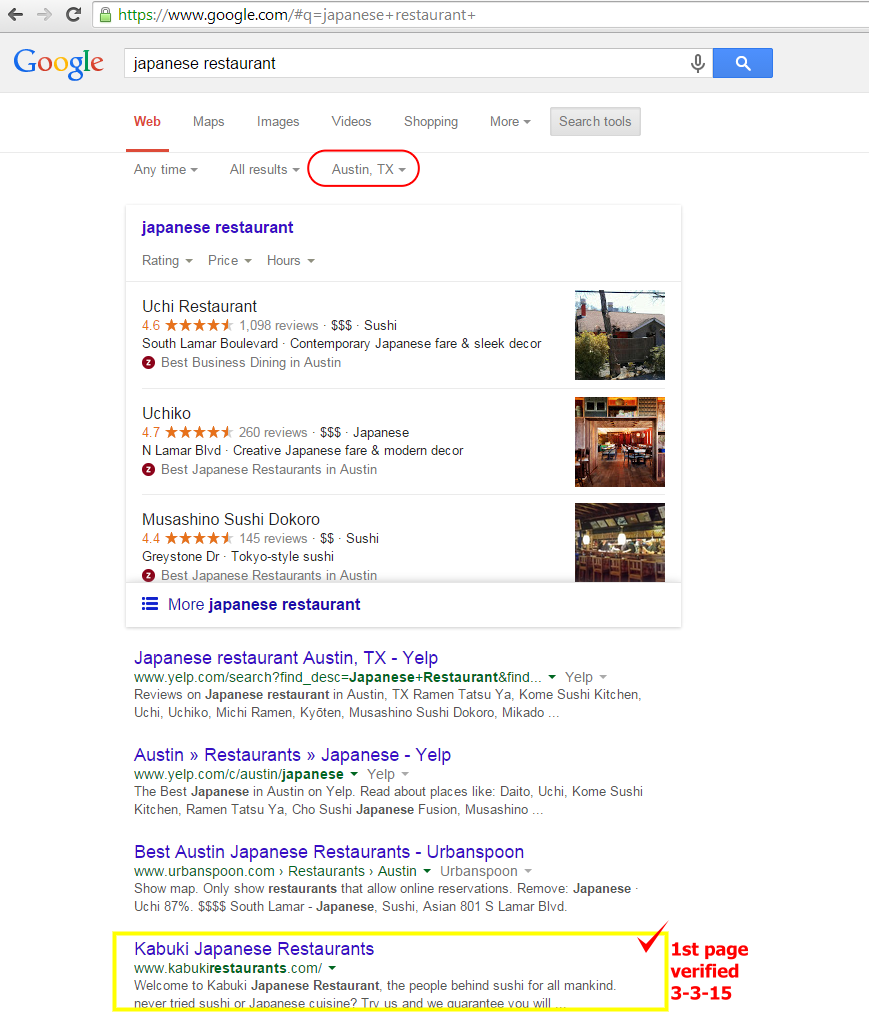Click the www.yelp.com/c/austin/japanese URL text
869x1015 pixels.
(239, 774)
